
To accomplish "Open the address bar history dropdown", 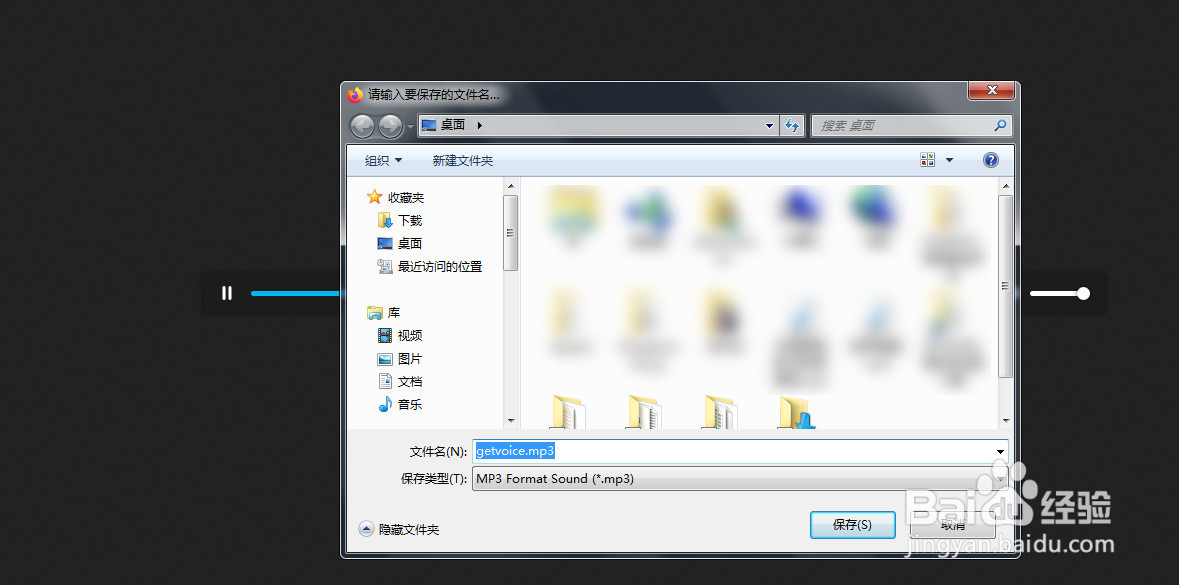I will click(x=769, y=126).
